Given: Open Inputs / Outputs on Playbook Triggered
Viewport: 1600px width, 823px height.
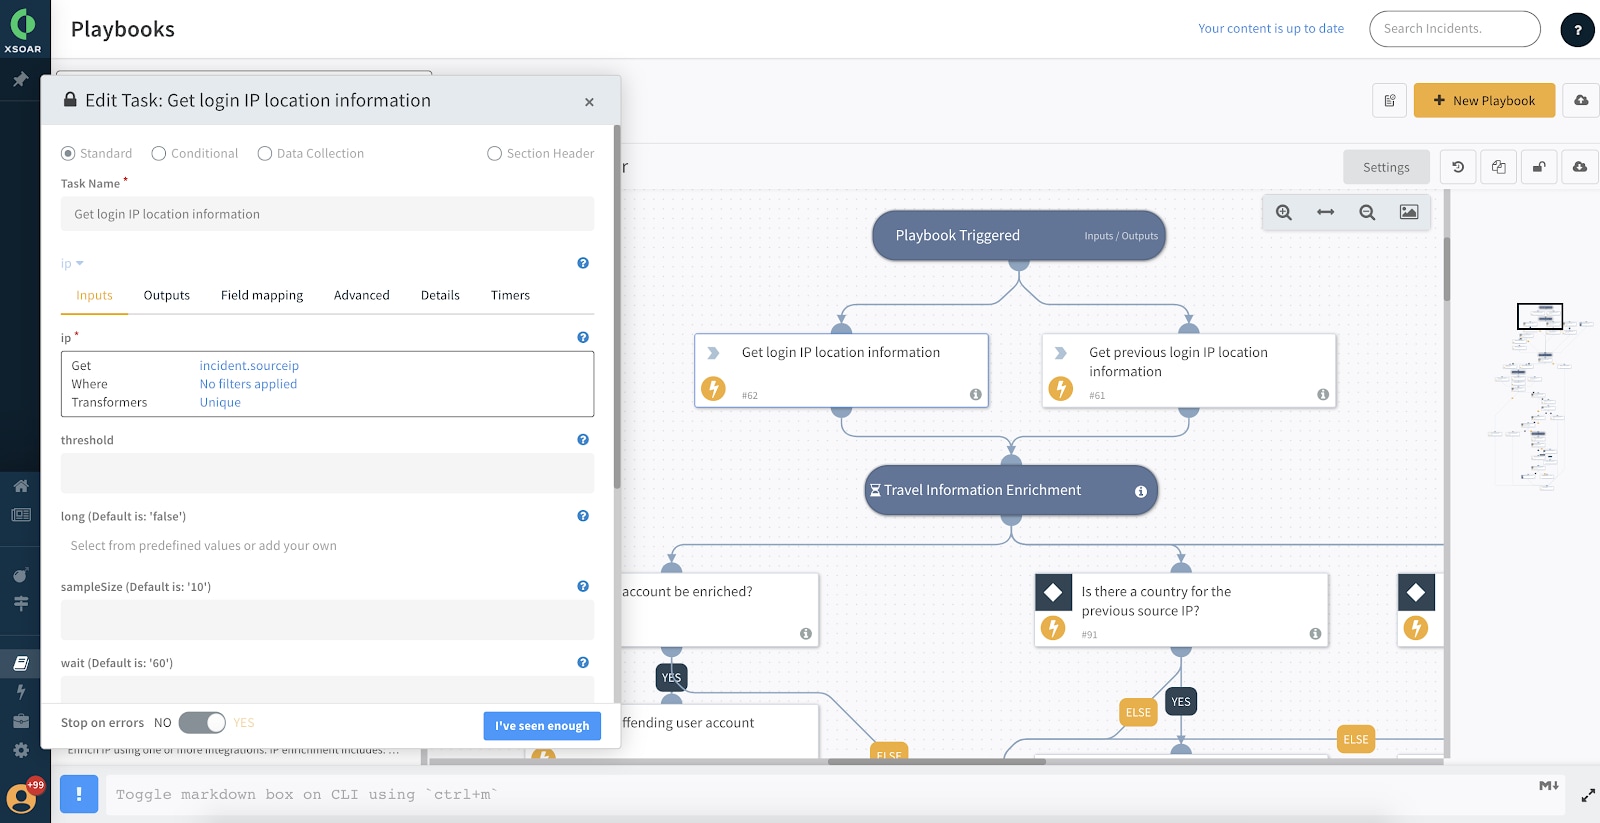Looking at the screenshot, I should 1120,236.
